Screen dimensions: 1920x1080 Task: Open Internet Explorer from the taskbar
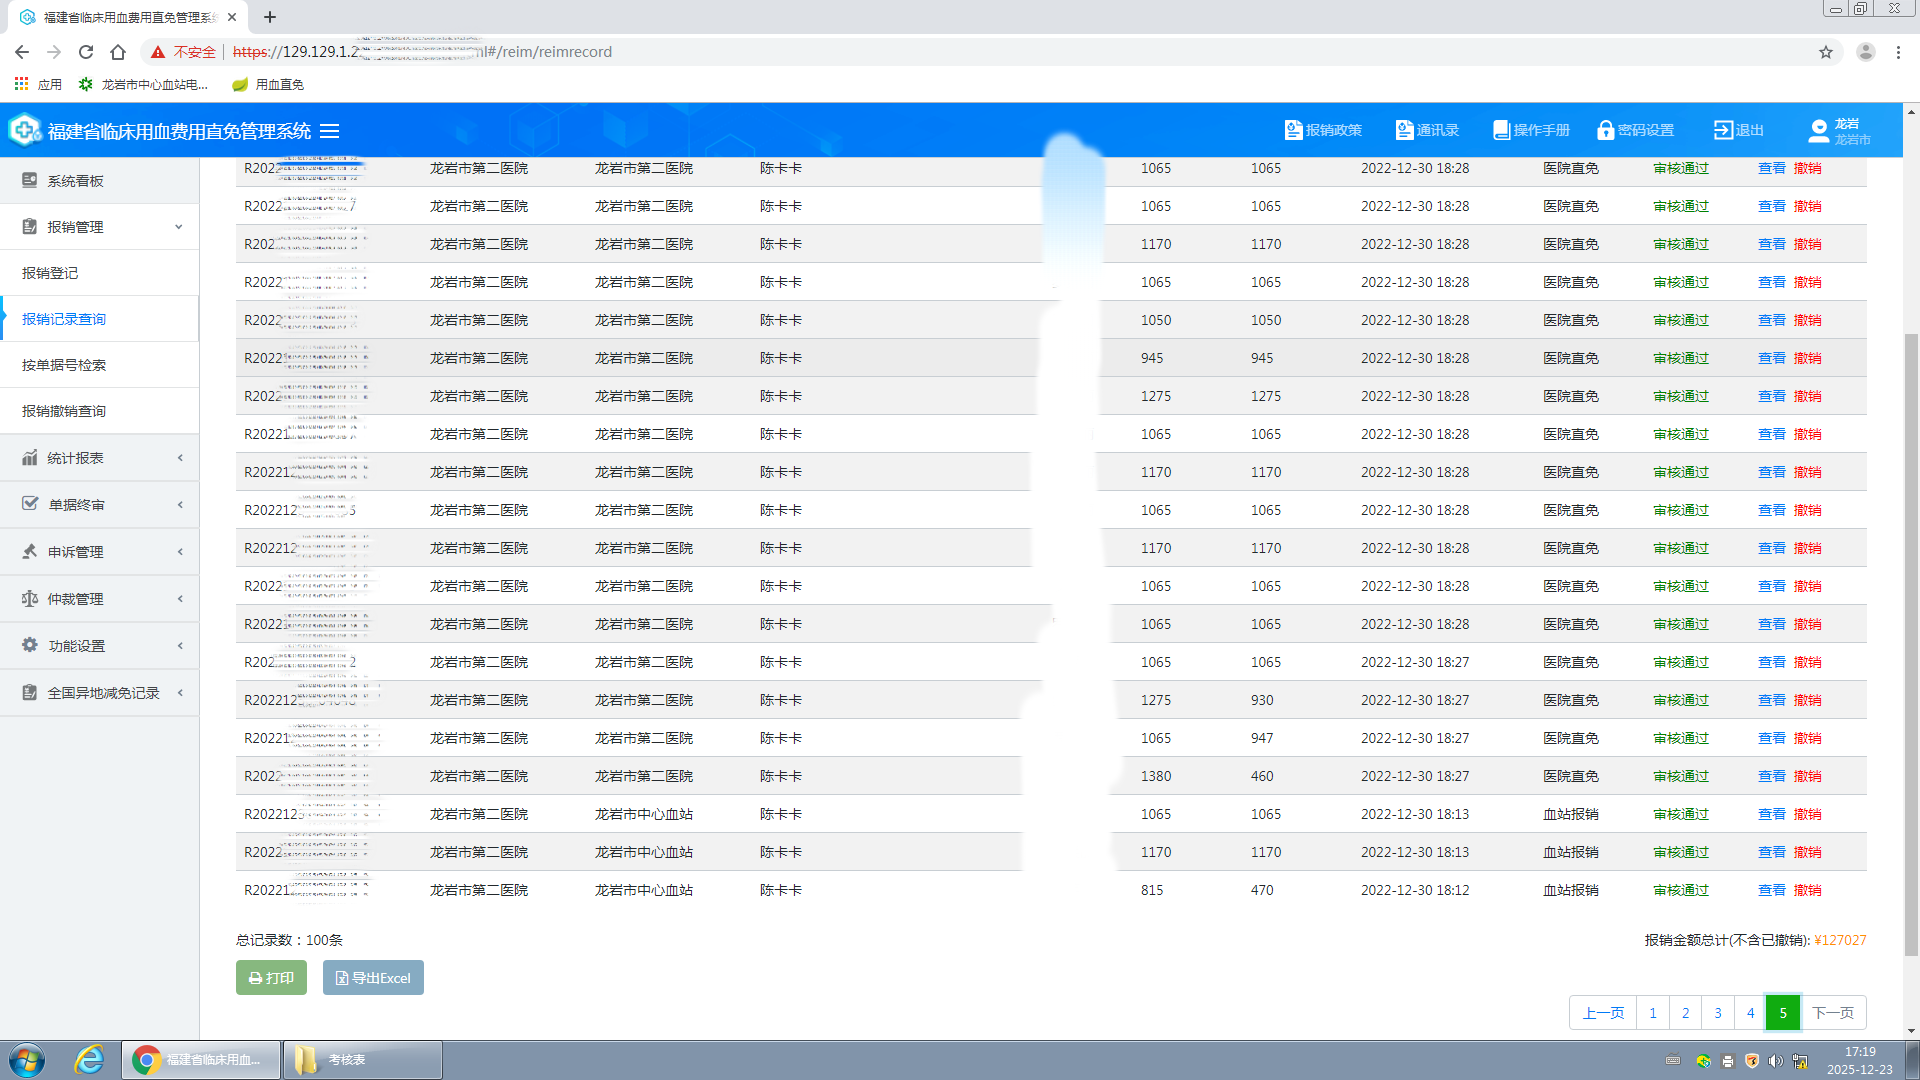[89, 1060]
